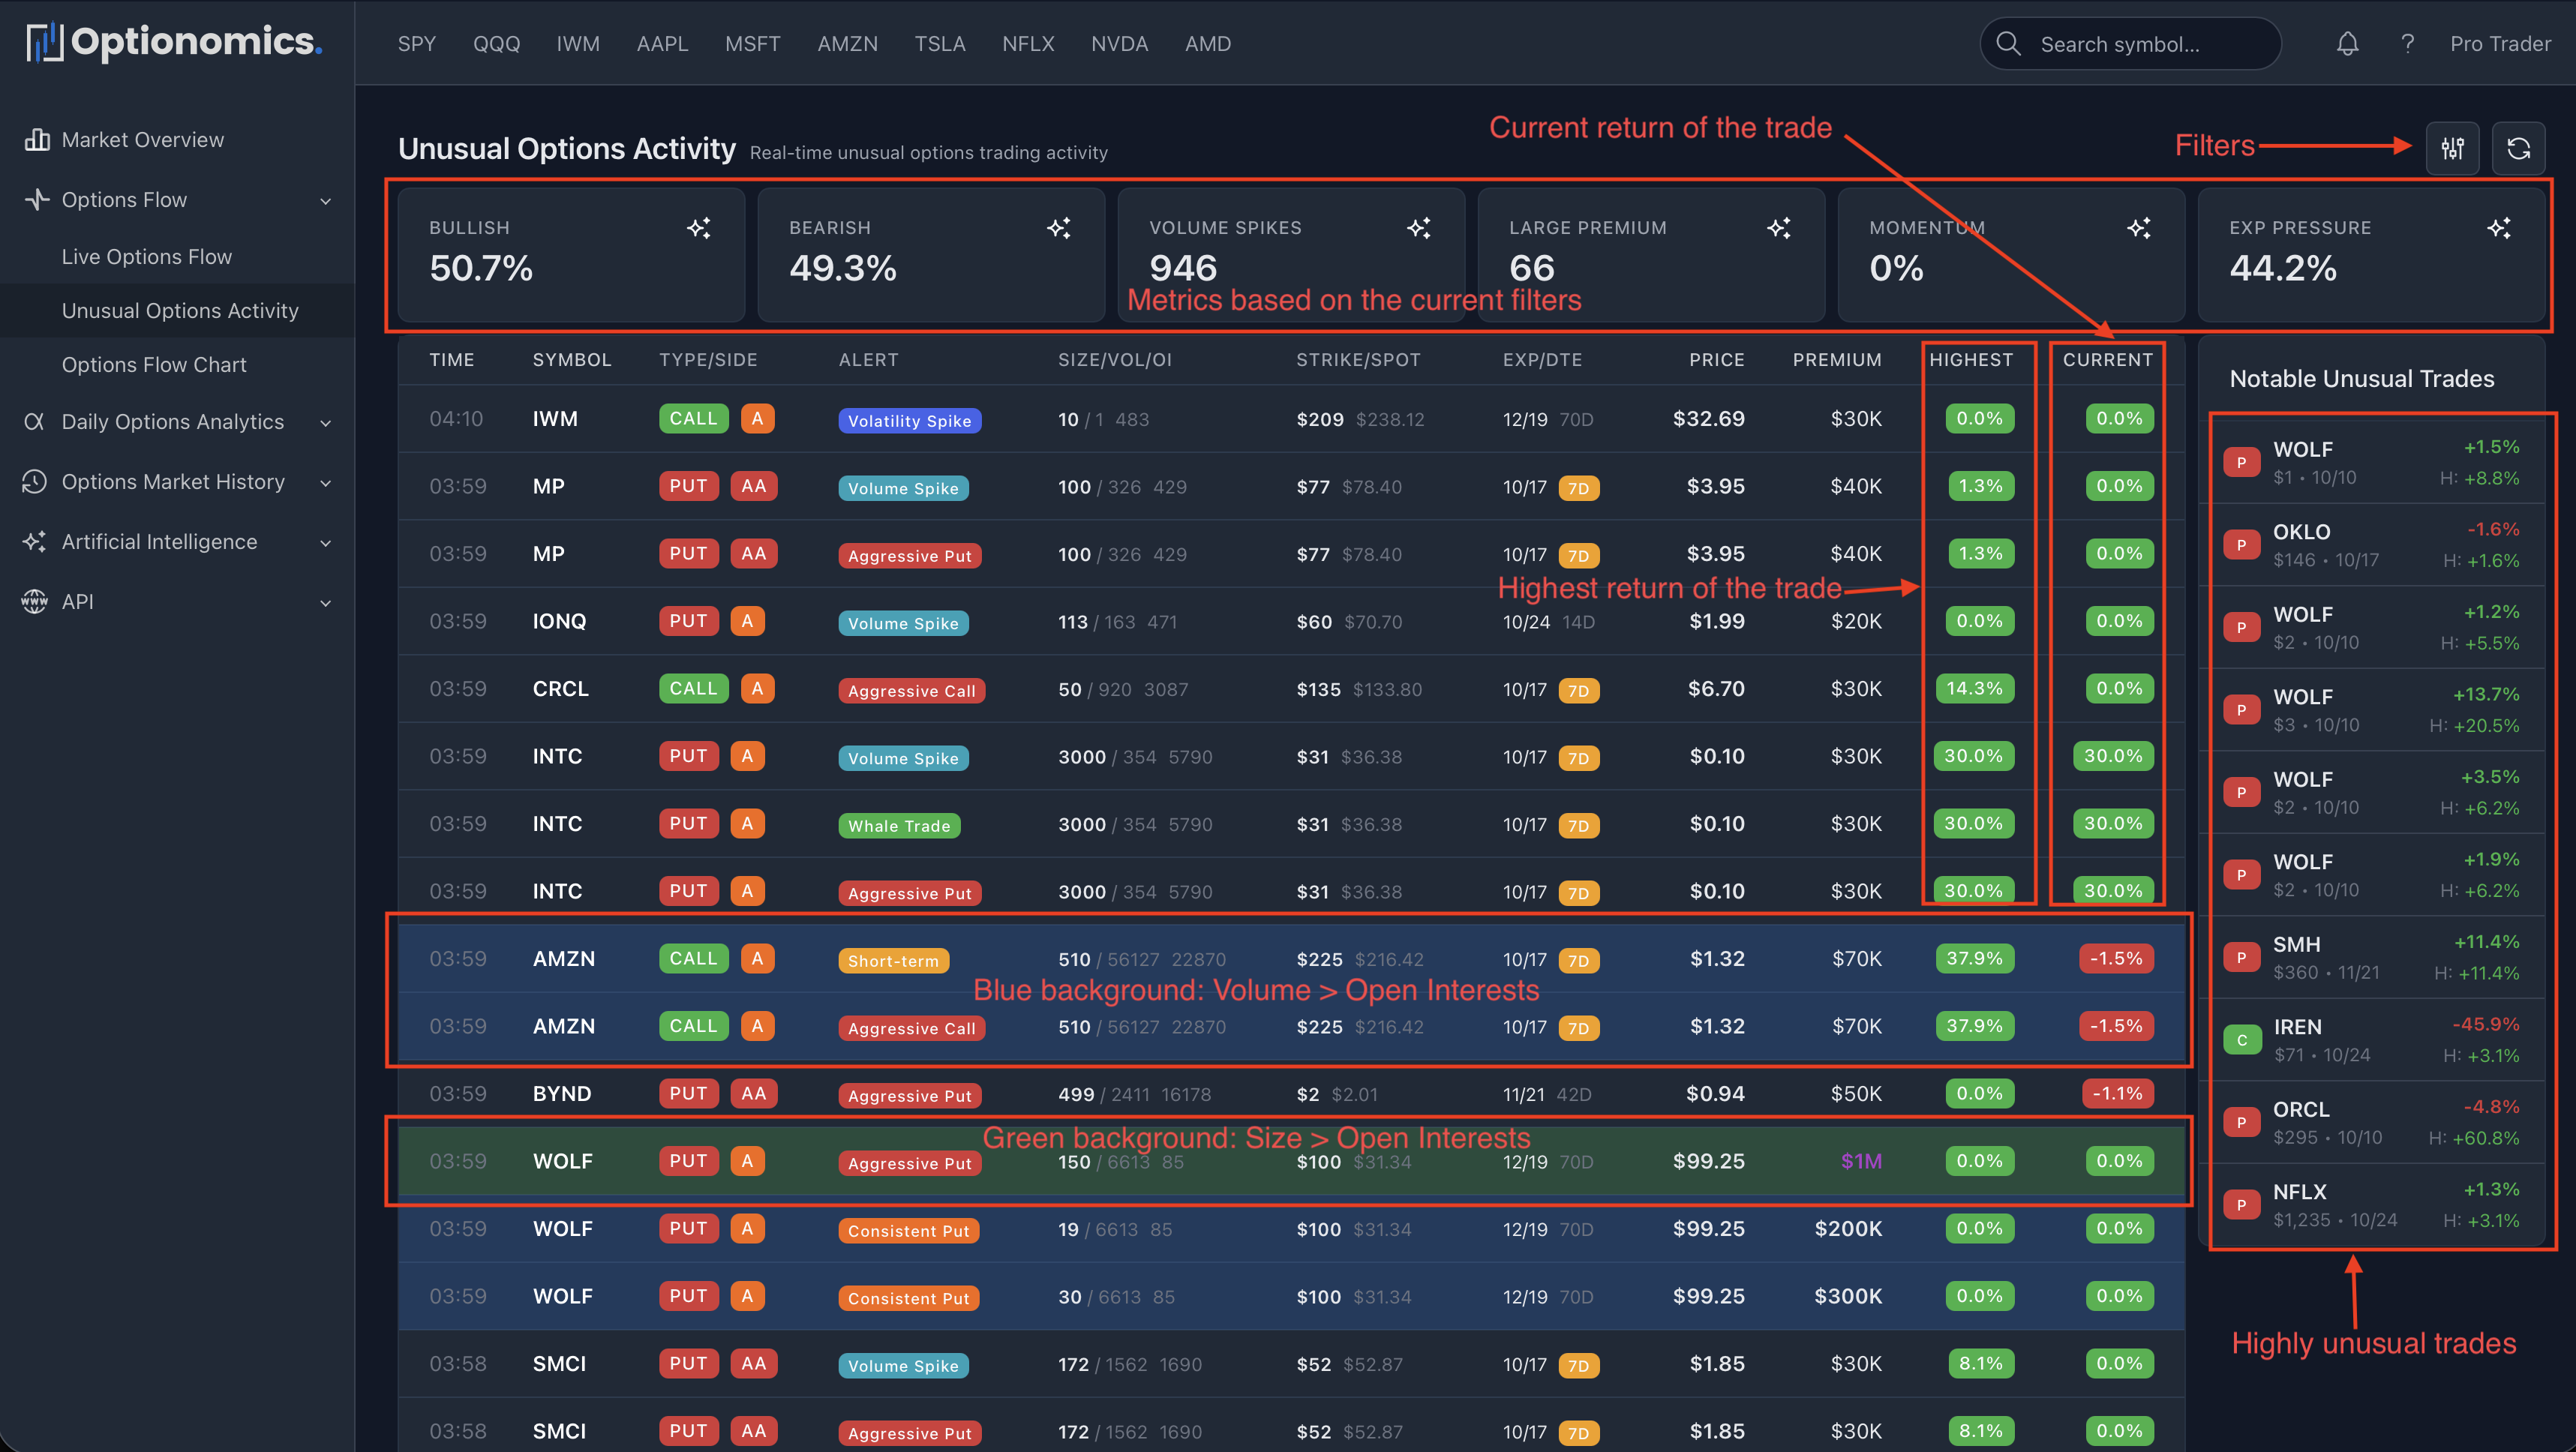
Task: Select the Daily Options Analytics alpha icon
Action: tap(34, 421)
